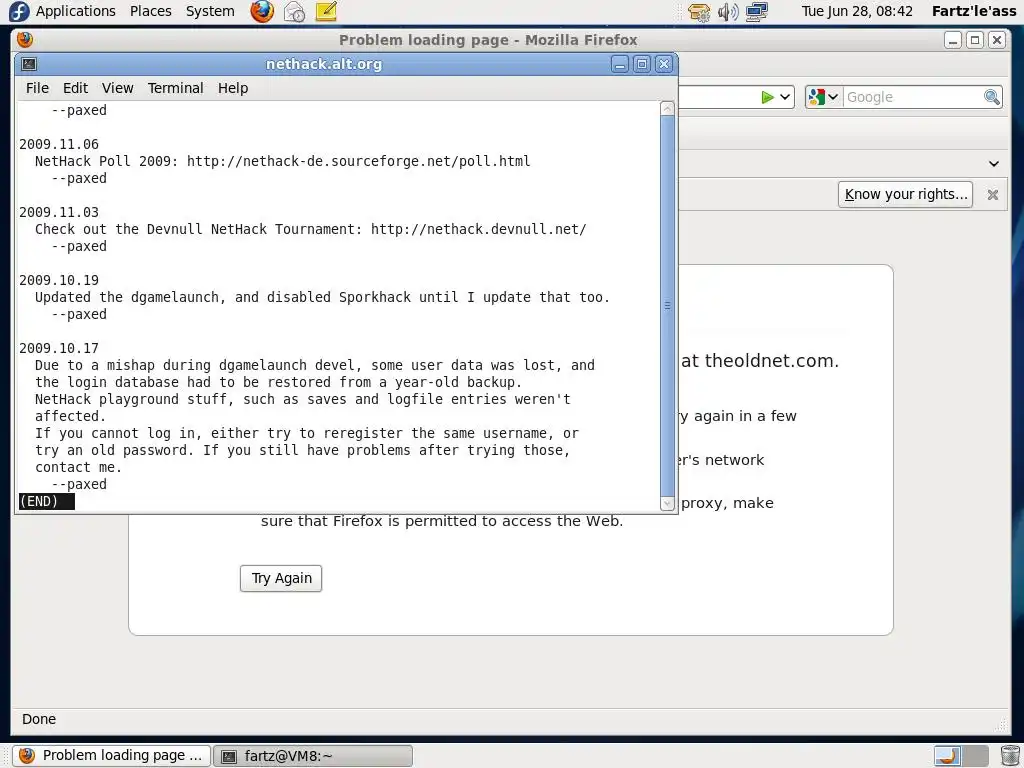Open the Terminal menu in menubar
This screenshot has width=1024, height=768.
click(176, 88)
